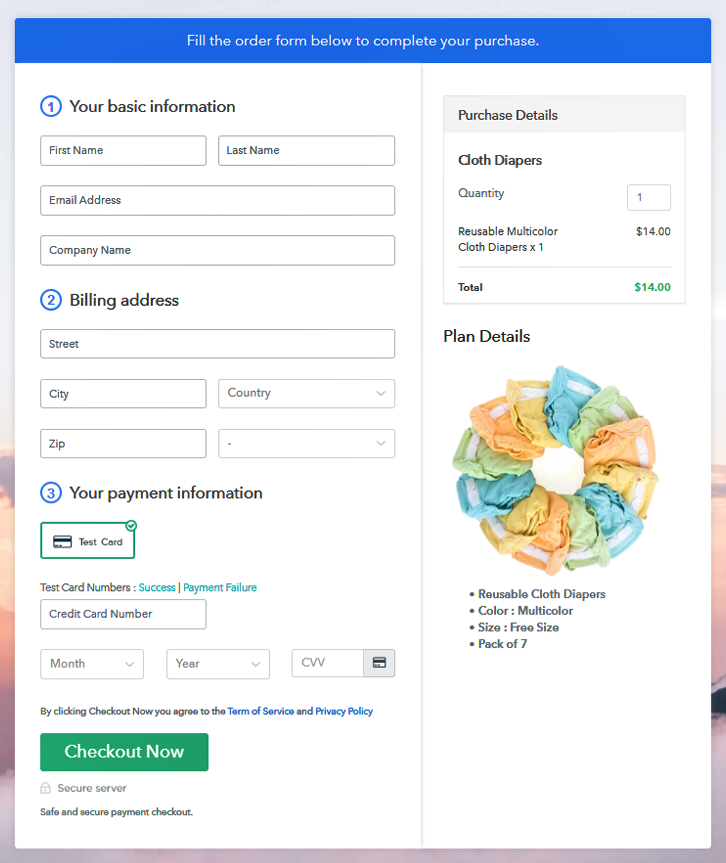This screenshot has width=726, height=863.
Task: Click the green checkmark on Test Card
Action: click(x=131, y=526)
